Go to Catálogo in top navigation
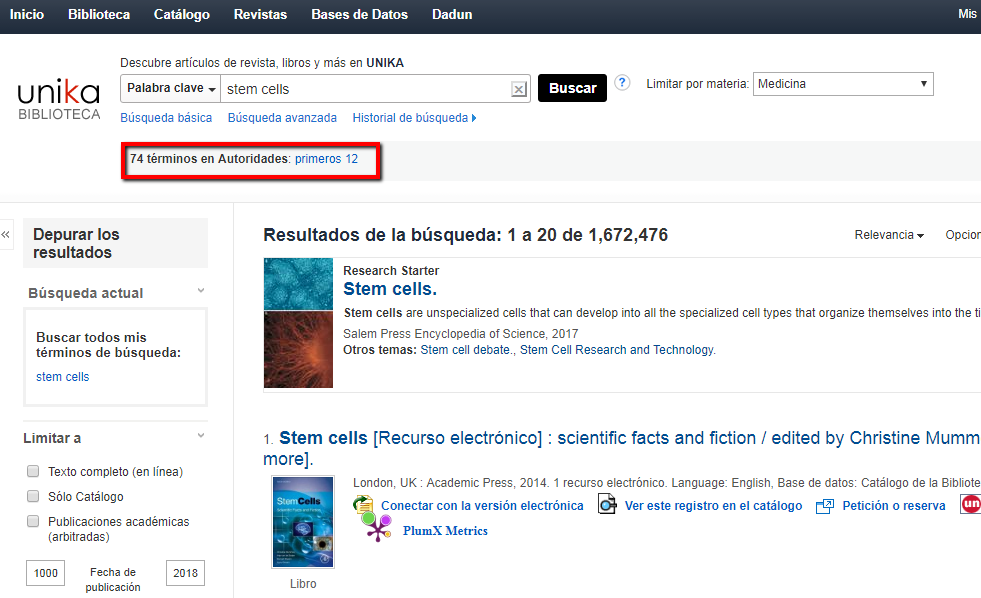Image resolution: width=981 pixels, height=598 pixels. click(x=182, y=15)
